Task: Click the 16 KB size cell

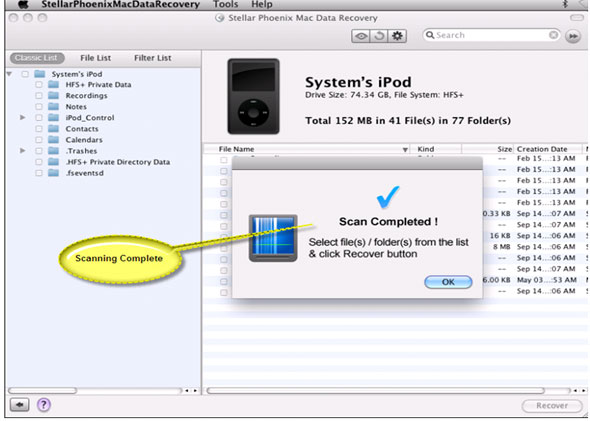Action: tap(500, 236)
